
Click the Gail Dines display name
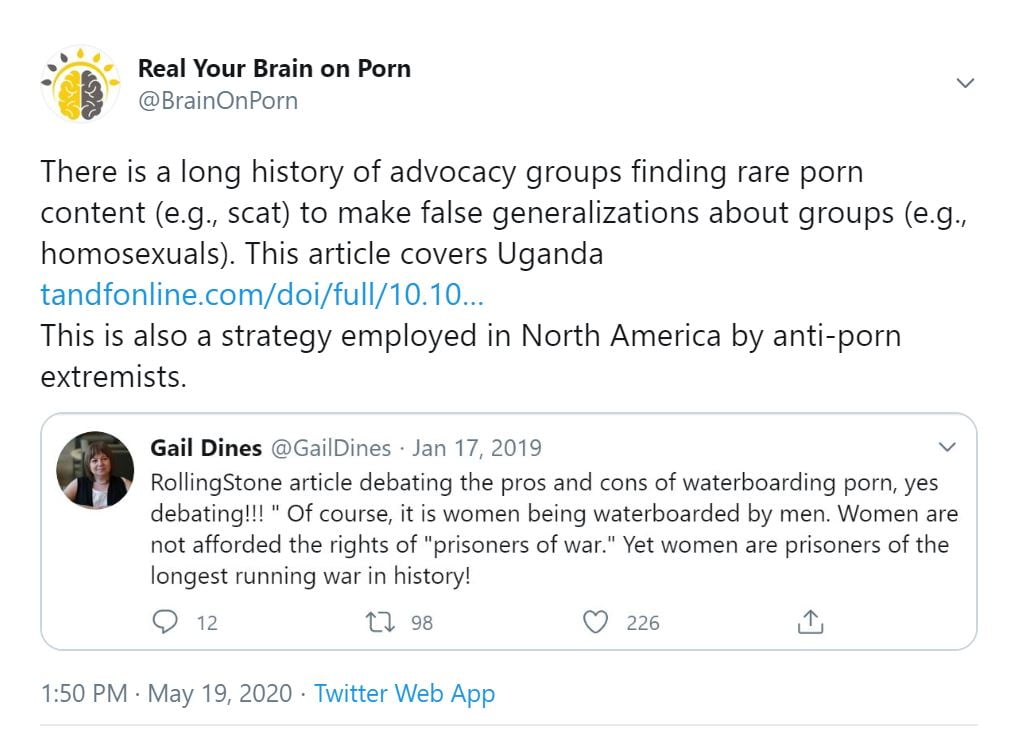[206, 448]
